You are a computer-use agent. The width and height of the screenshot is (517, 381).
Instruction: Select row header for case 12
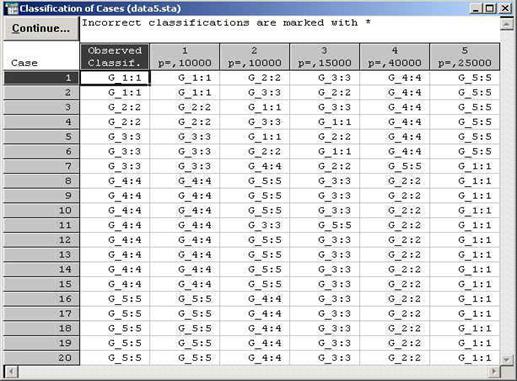[x=41, y=240]
